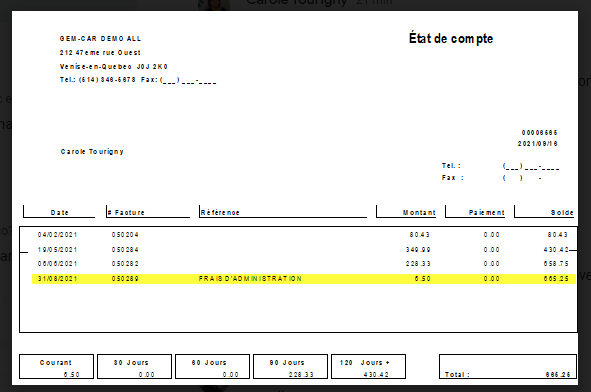Select invoice number 050204

(x=125, y=235)
